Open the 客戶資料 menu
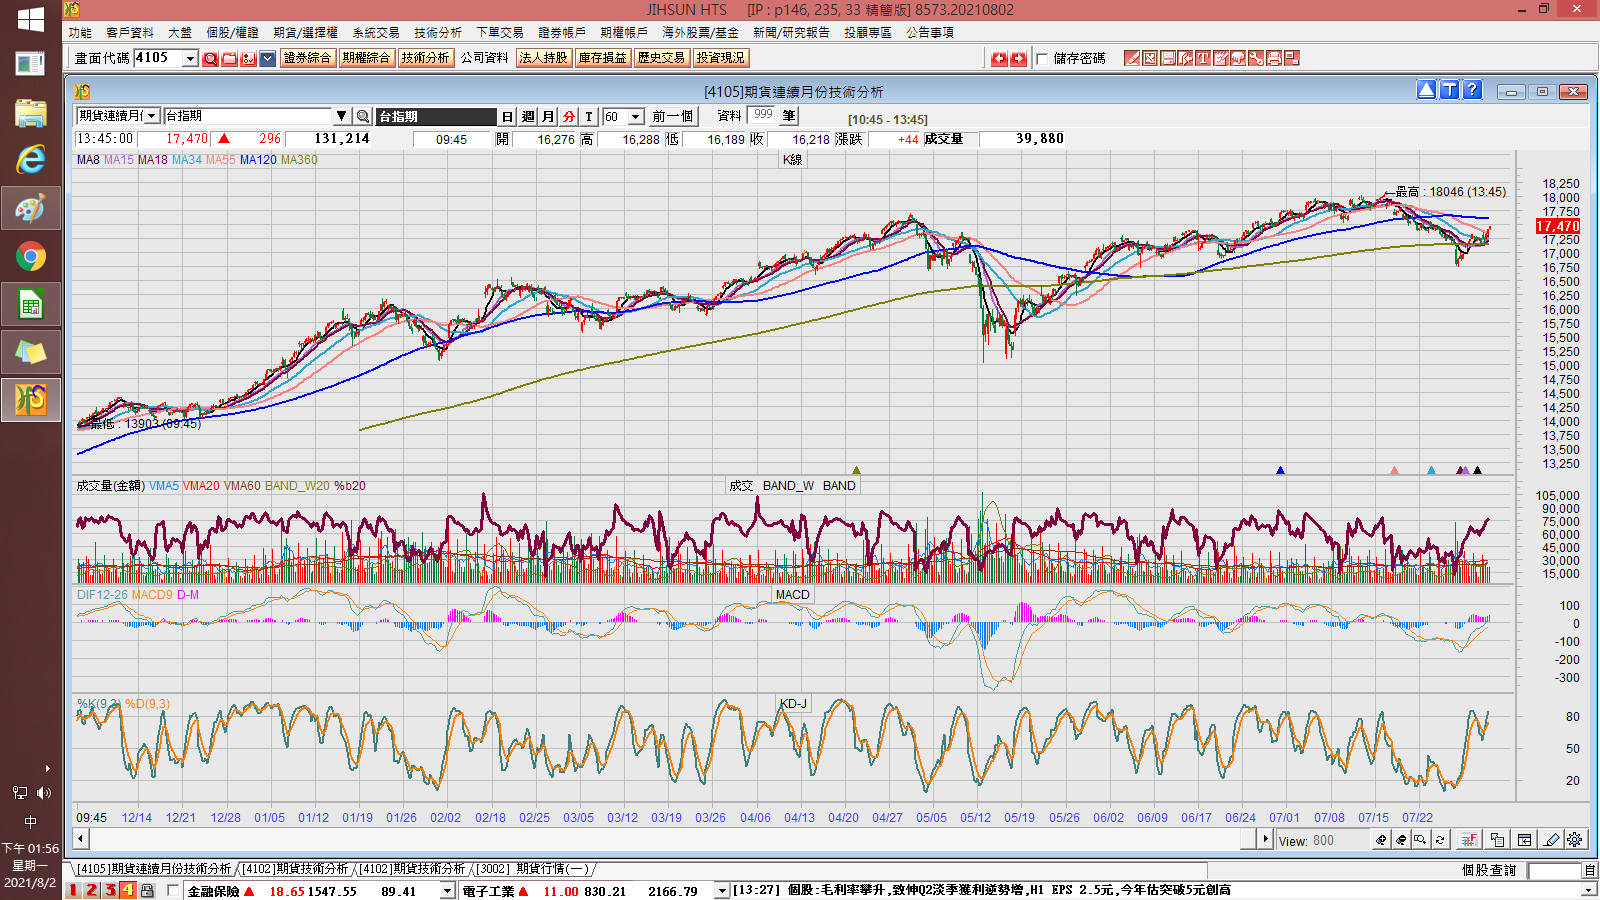Screen dimensions: 1600x900 click(130, 32)
